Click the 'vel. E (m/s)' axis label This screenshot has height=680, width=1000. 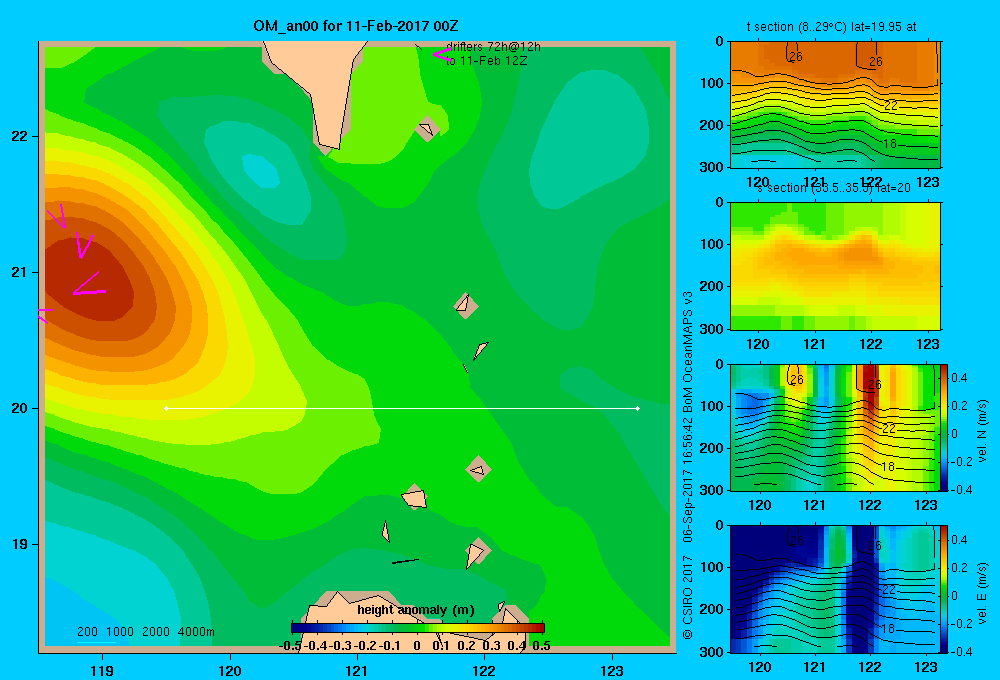(x=982, y=593)
